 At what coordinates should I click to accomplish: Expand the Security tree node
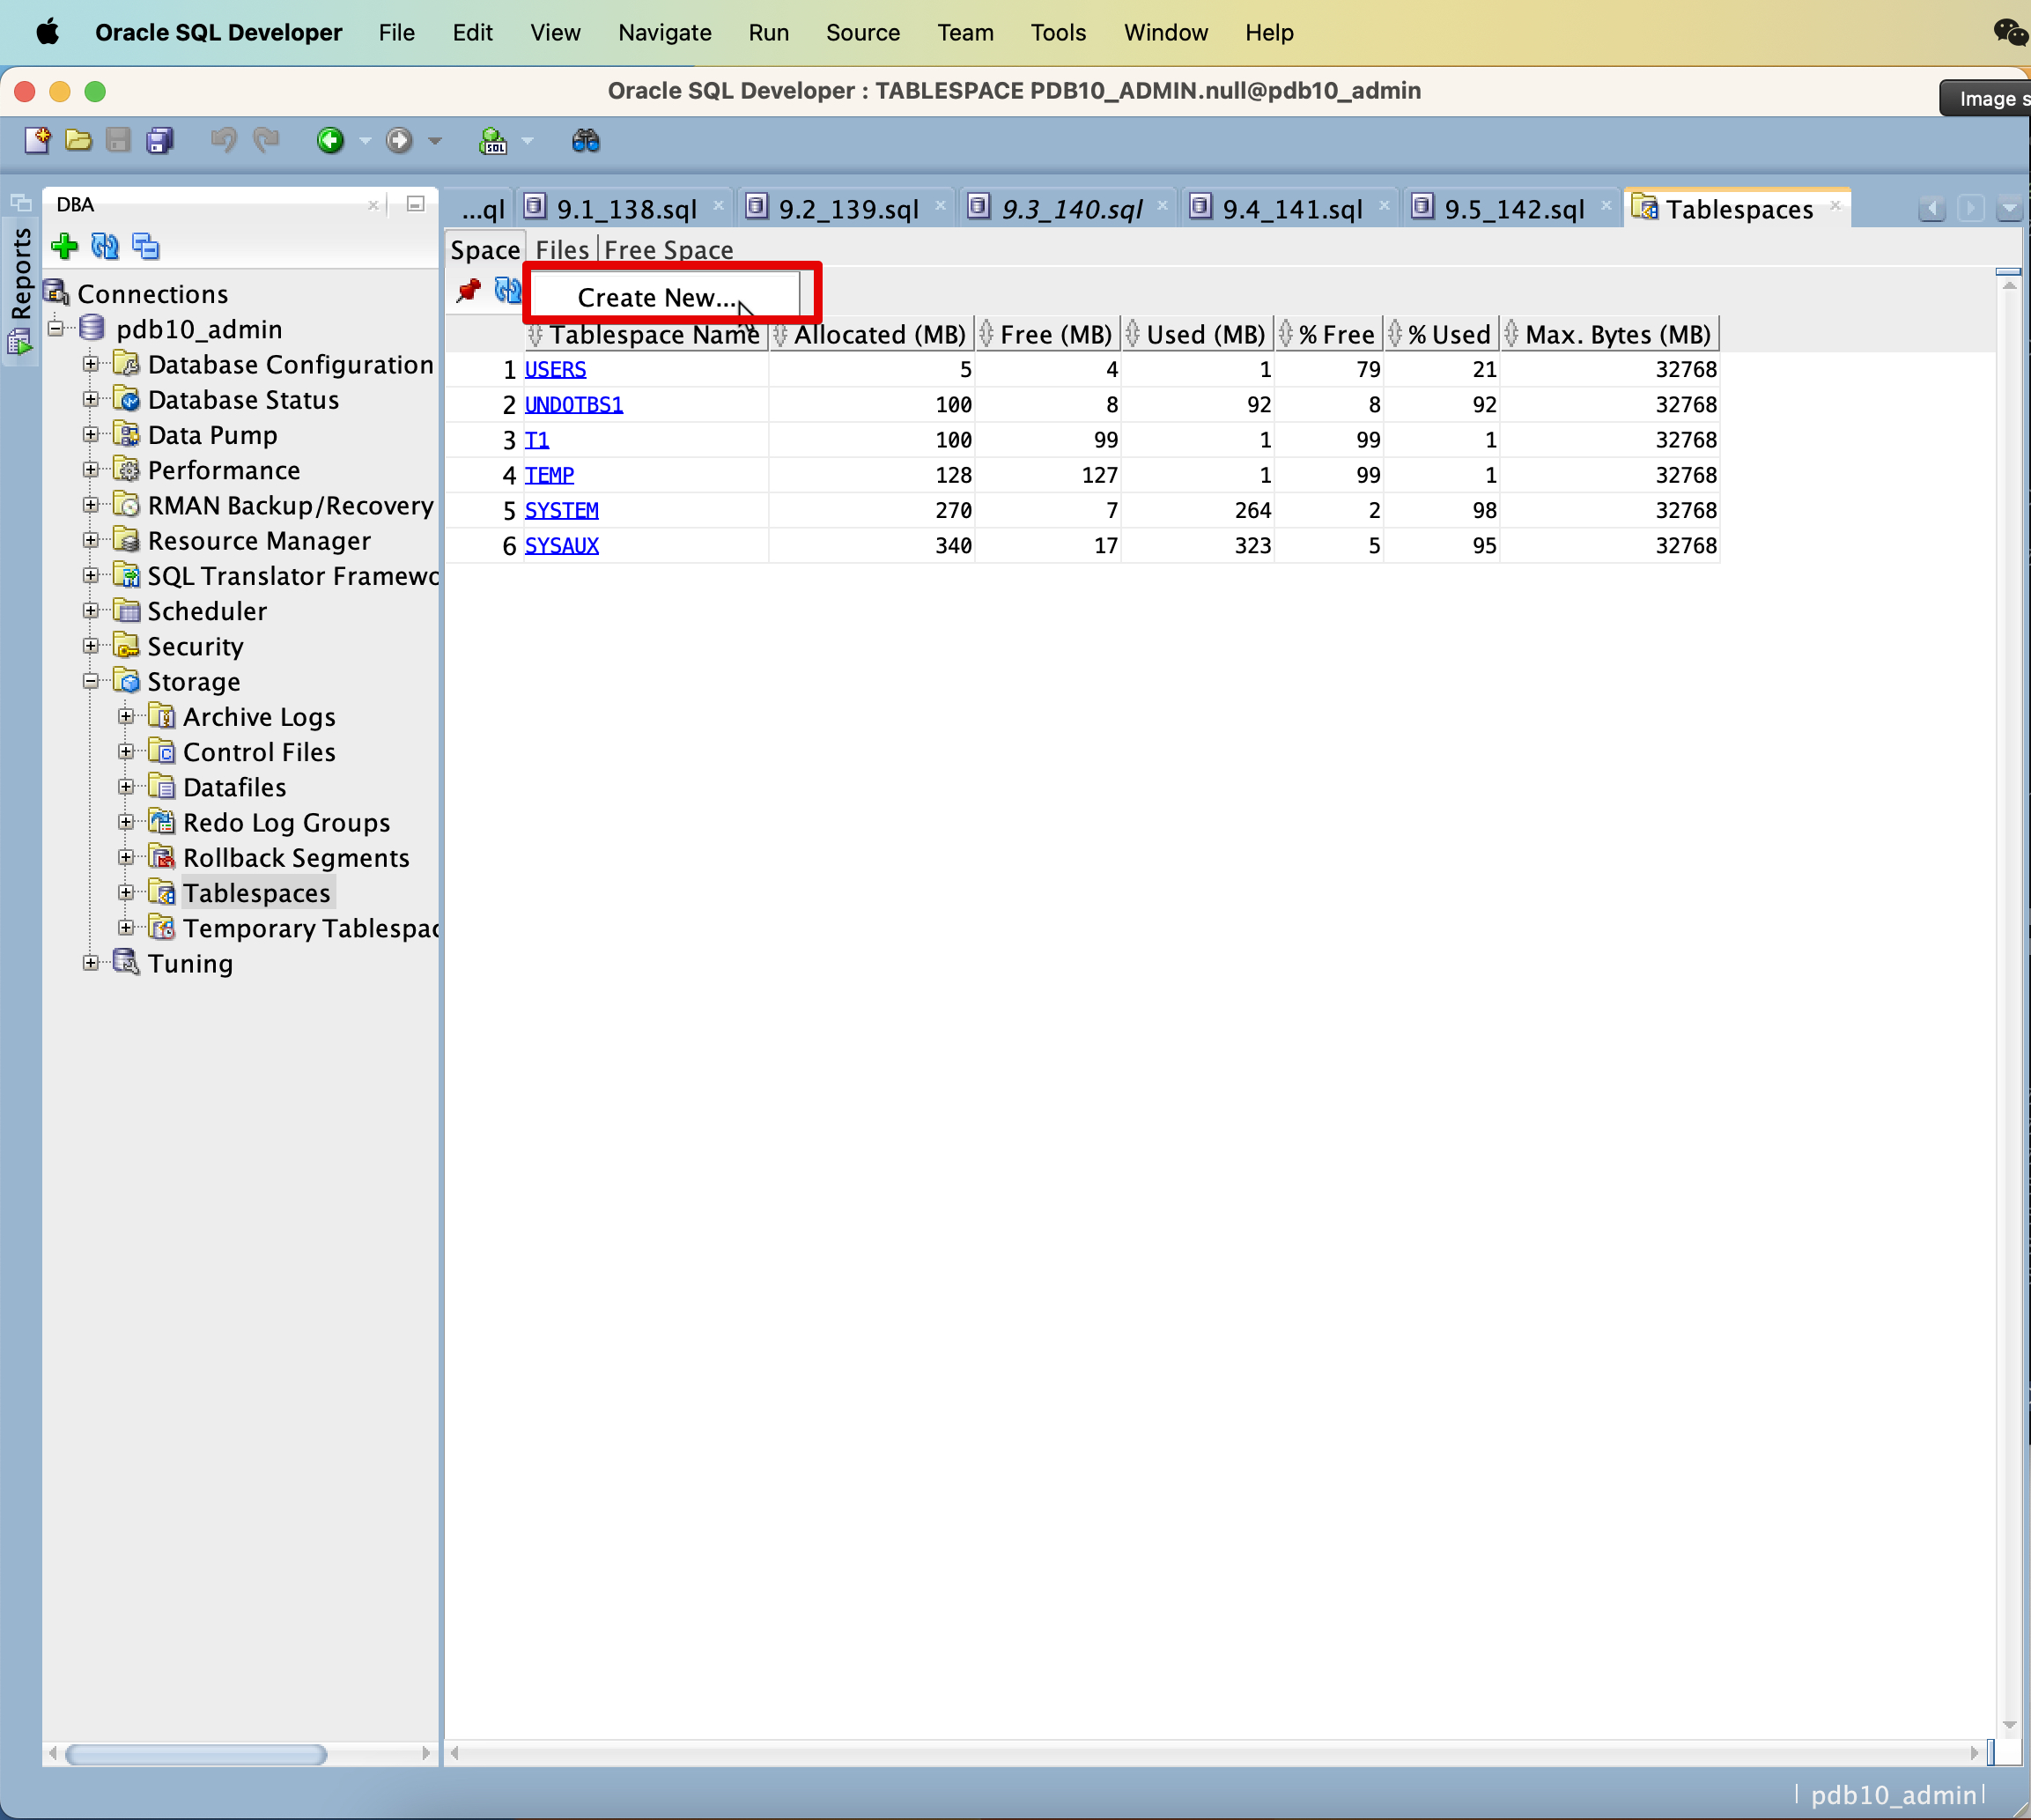(x=91, y=646)
